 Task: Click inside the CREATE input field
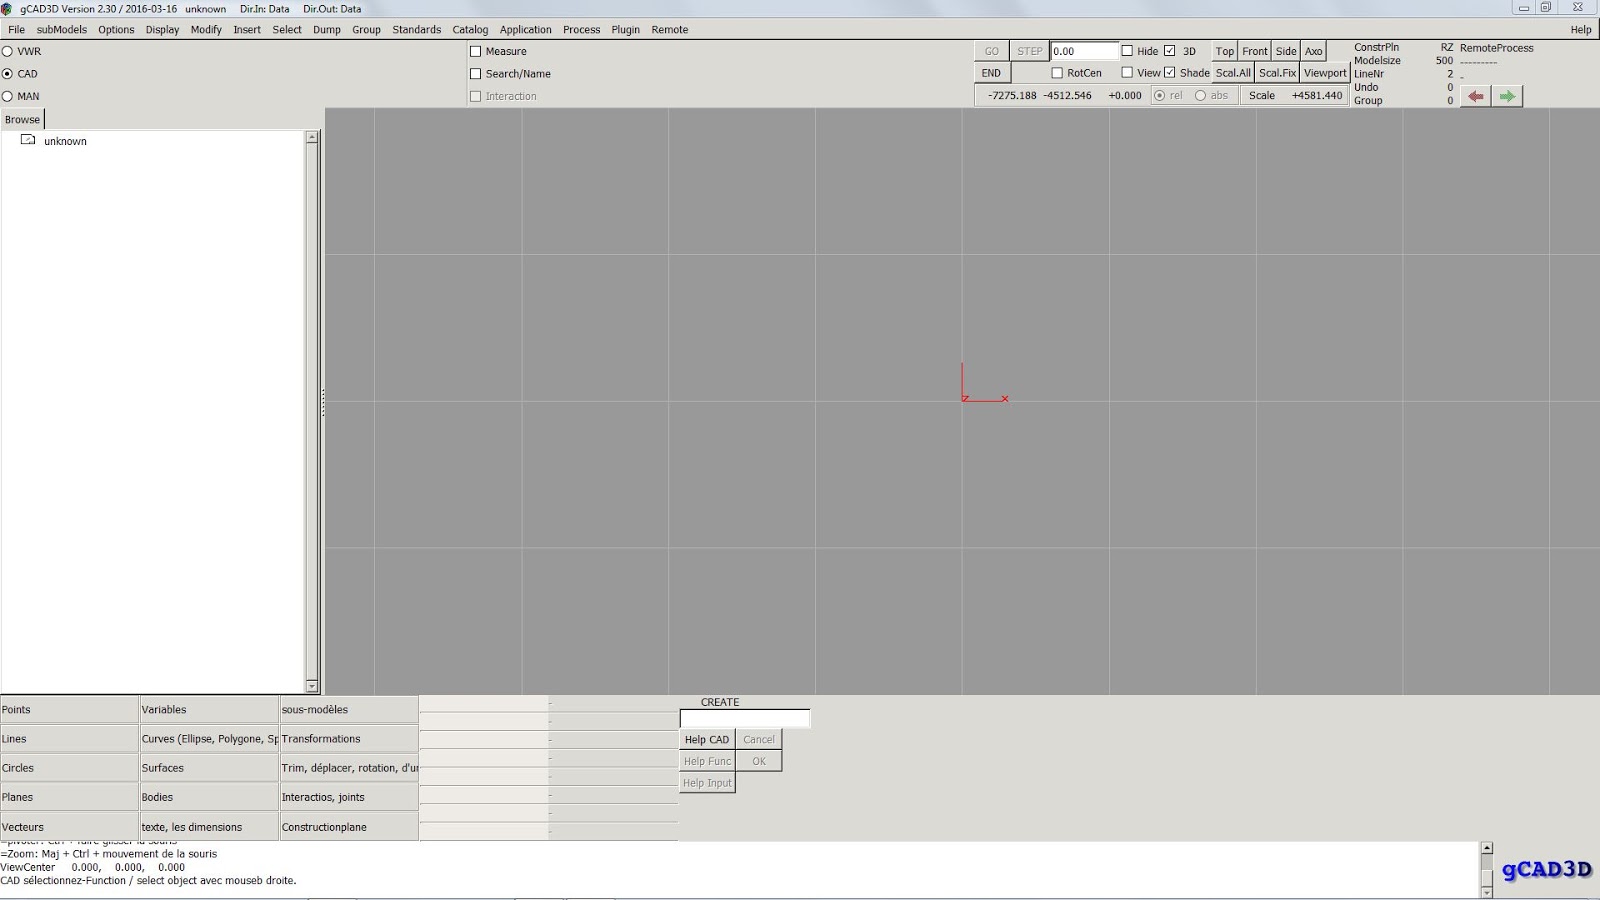coord(744,718)
